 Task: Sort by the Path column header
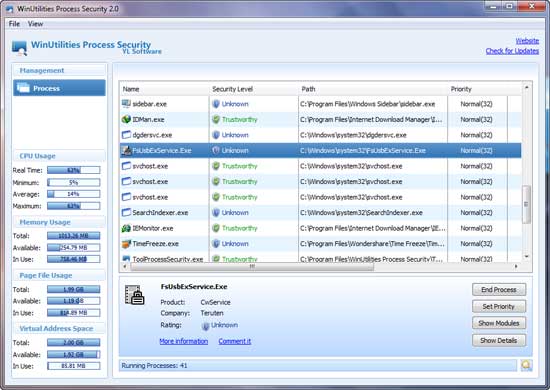pyautogui.click(x=373, y=89)
